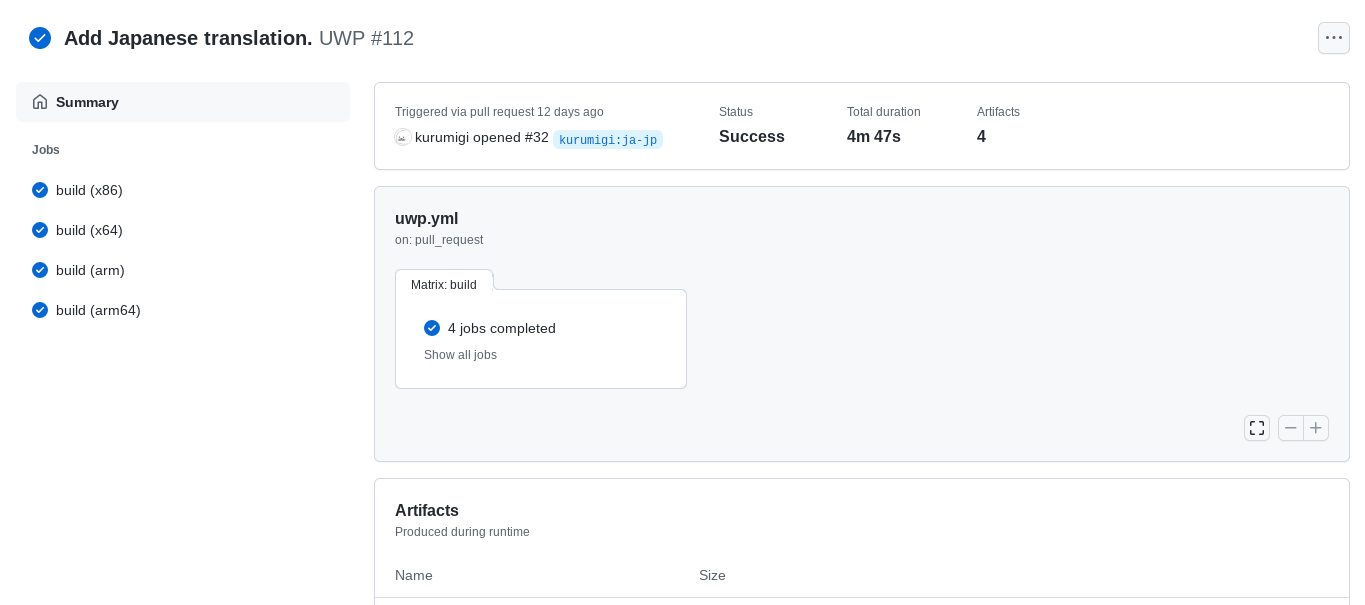Click the success checkmark icon beside the run title
This screenshot has width=1365, height=605.
pyautogui.click(x=40, y=38)
